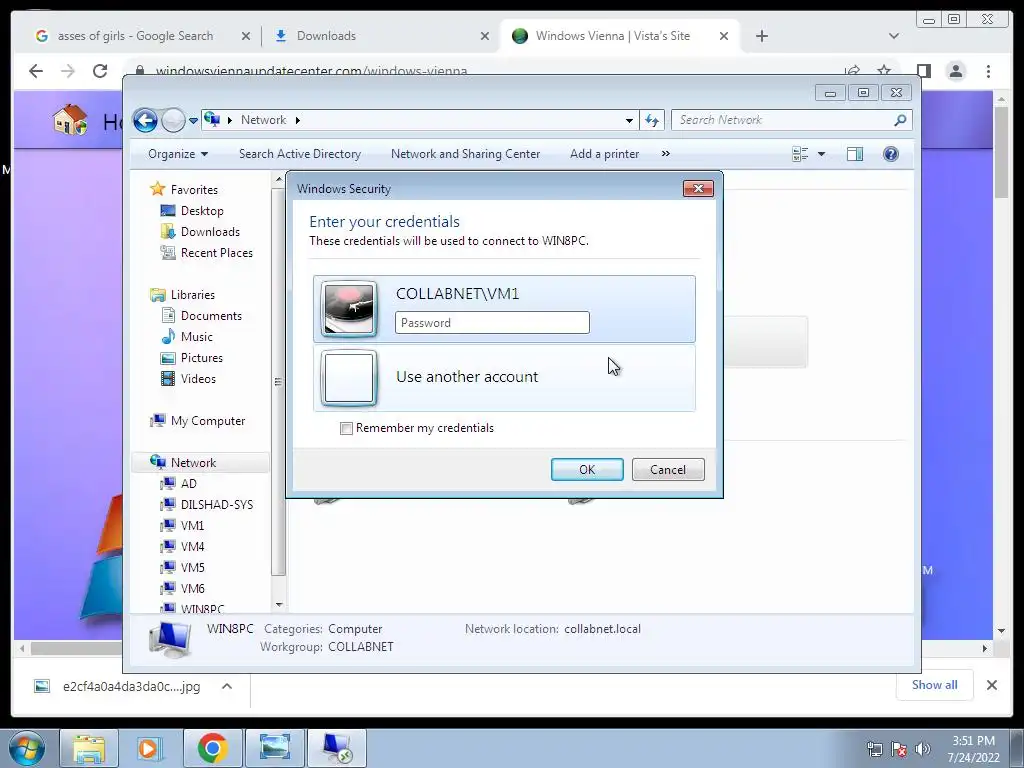1024x768 pixels.
Task: Tick Remember my credentials checkbox
Action: click(x=346, y=428)
